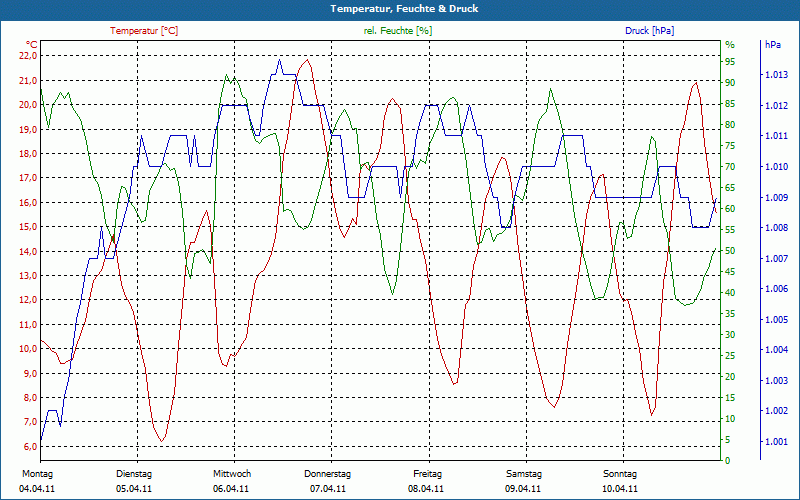Click the 'Donnerstag' day label
The height and width of the screenshot is (500, 800).
pos(328,474)
